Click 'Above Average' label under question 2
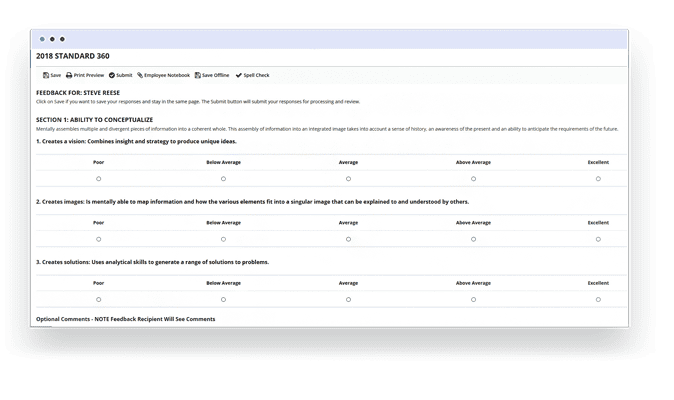674x400 pixels. 473,223
